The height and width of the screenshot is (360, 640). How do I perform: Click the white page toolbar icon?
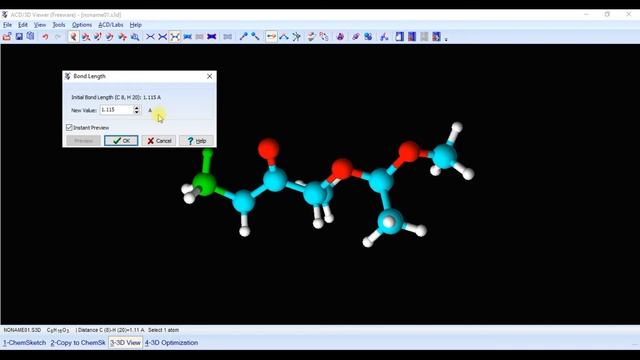(399, 37)
